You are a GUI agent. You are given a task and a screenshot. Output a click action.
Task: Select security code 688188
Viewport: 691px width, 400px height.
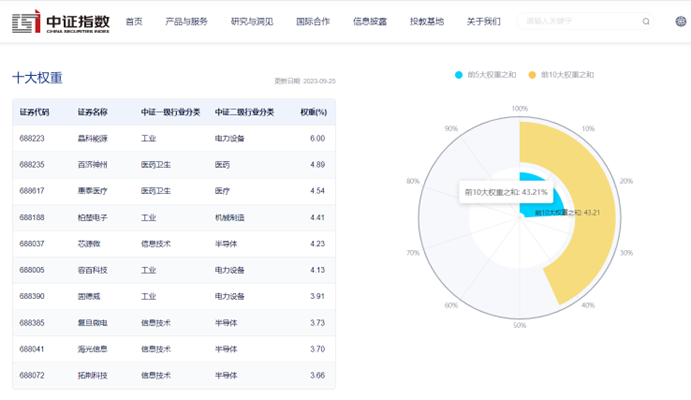pos(32,217)
